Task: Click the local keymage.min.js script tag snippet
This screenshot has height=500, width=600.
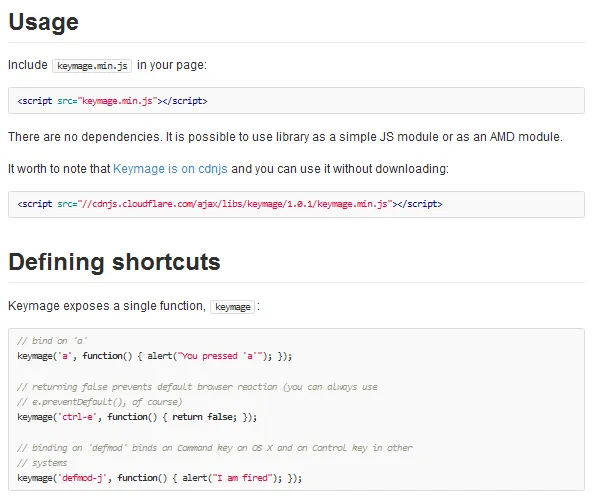Action: pos(112,101)
